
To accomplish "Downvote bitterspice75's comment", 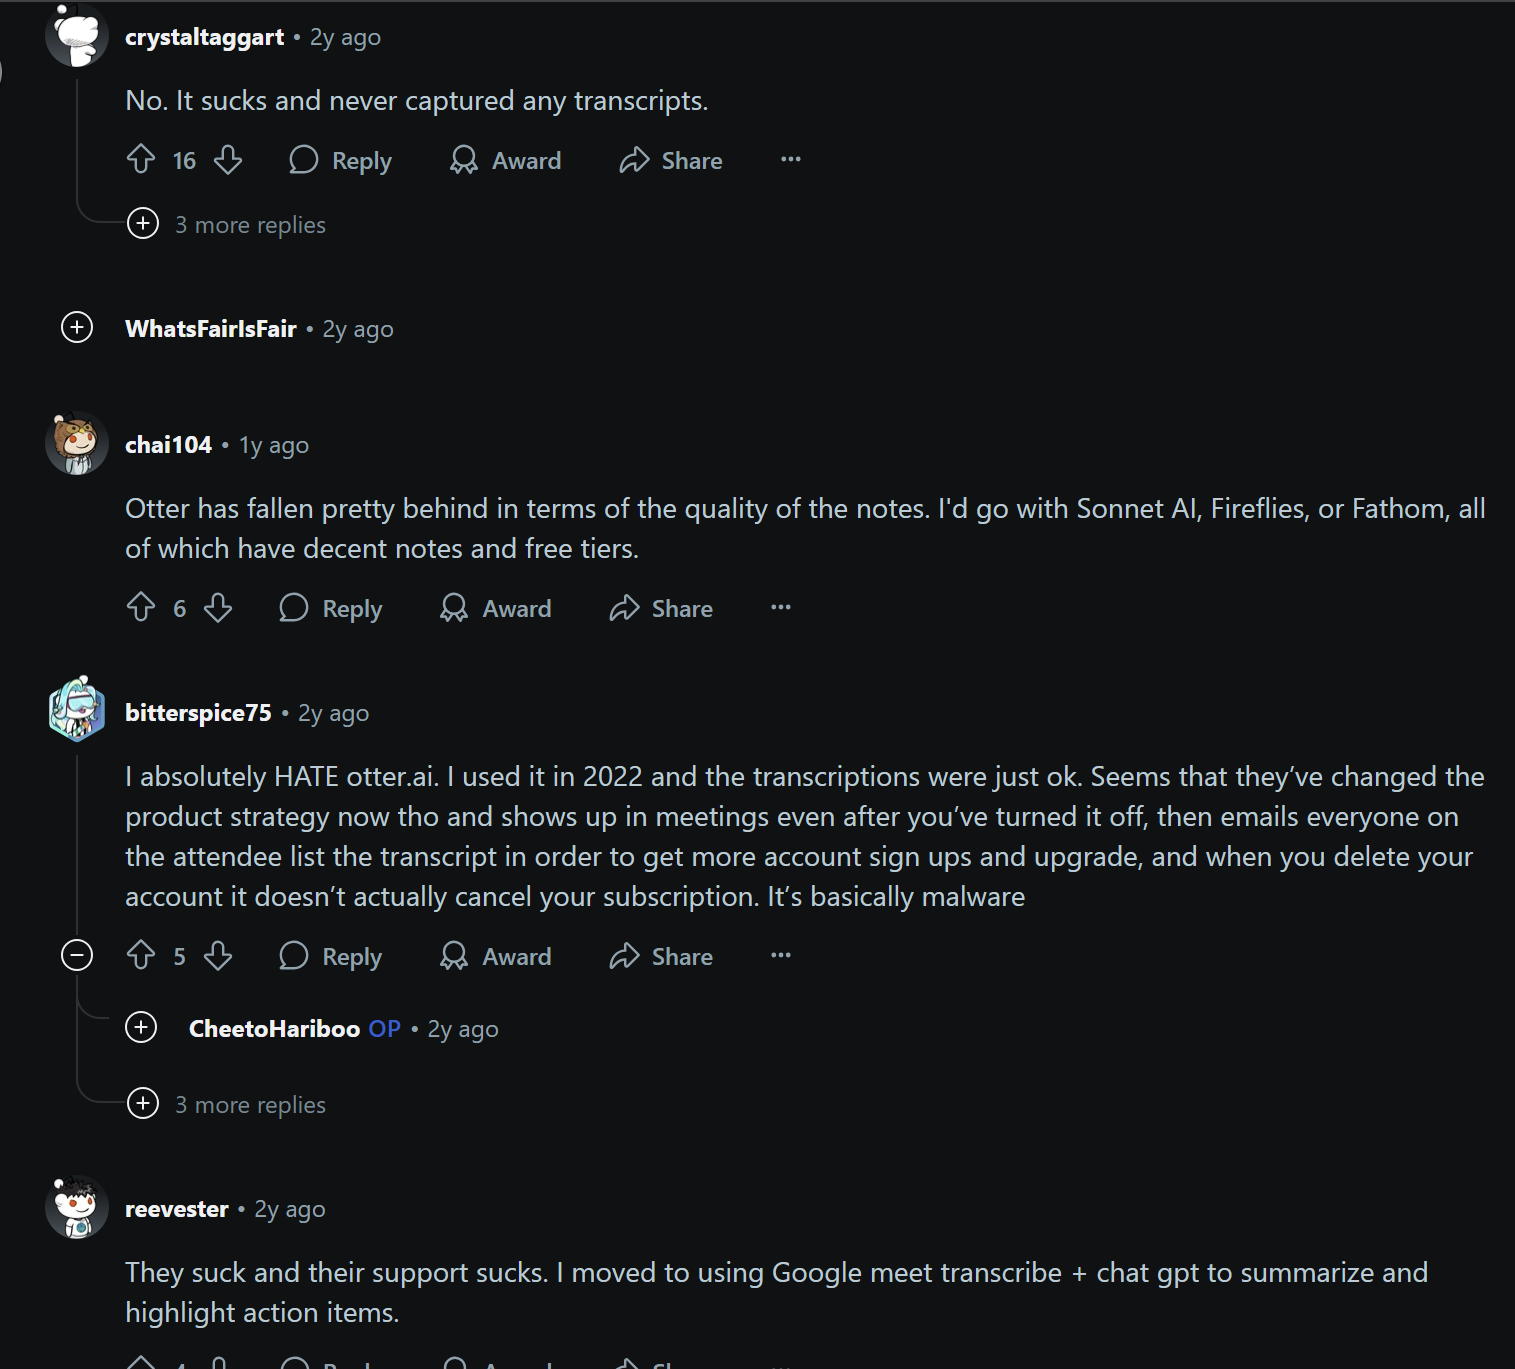I will (x=218, y=956).
